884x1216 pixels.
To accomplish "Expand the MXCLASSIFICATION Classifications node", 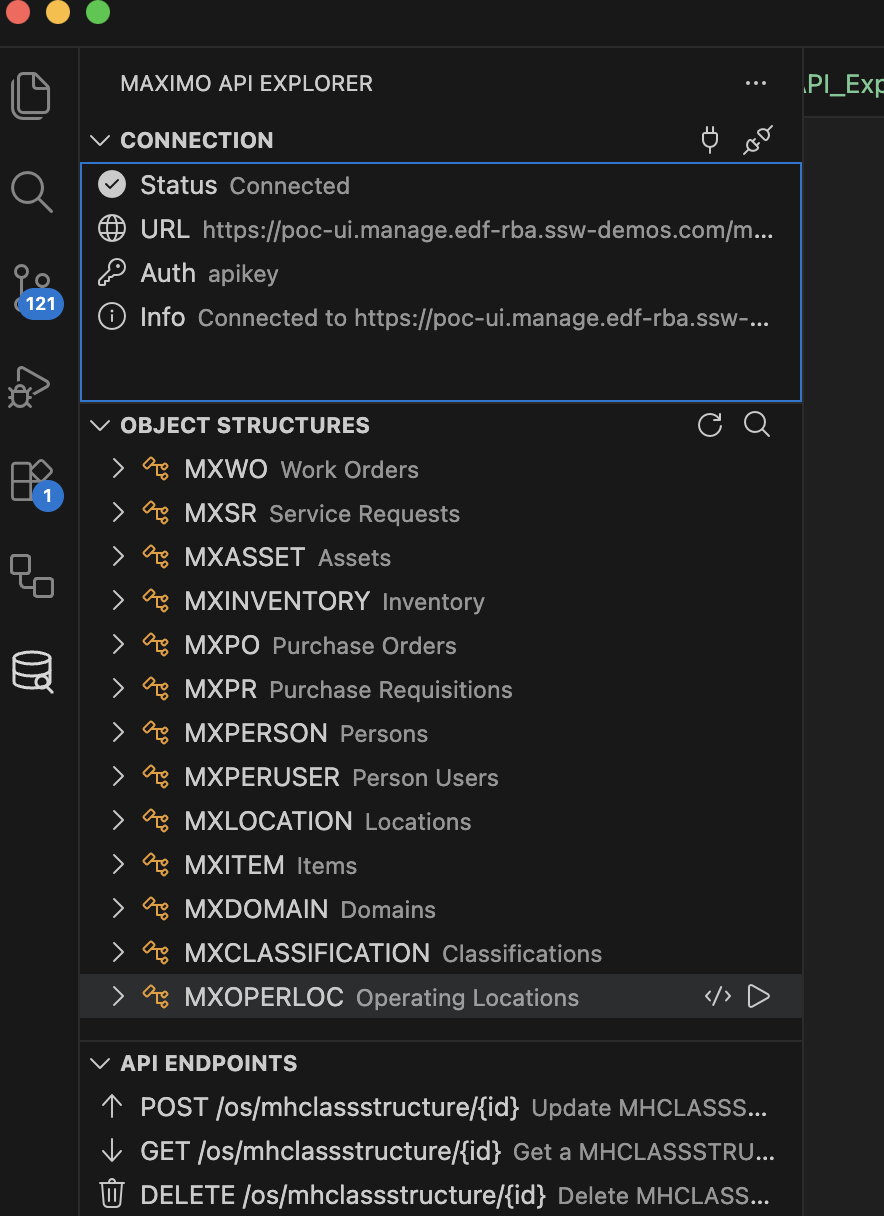I will point(118,953).
